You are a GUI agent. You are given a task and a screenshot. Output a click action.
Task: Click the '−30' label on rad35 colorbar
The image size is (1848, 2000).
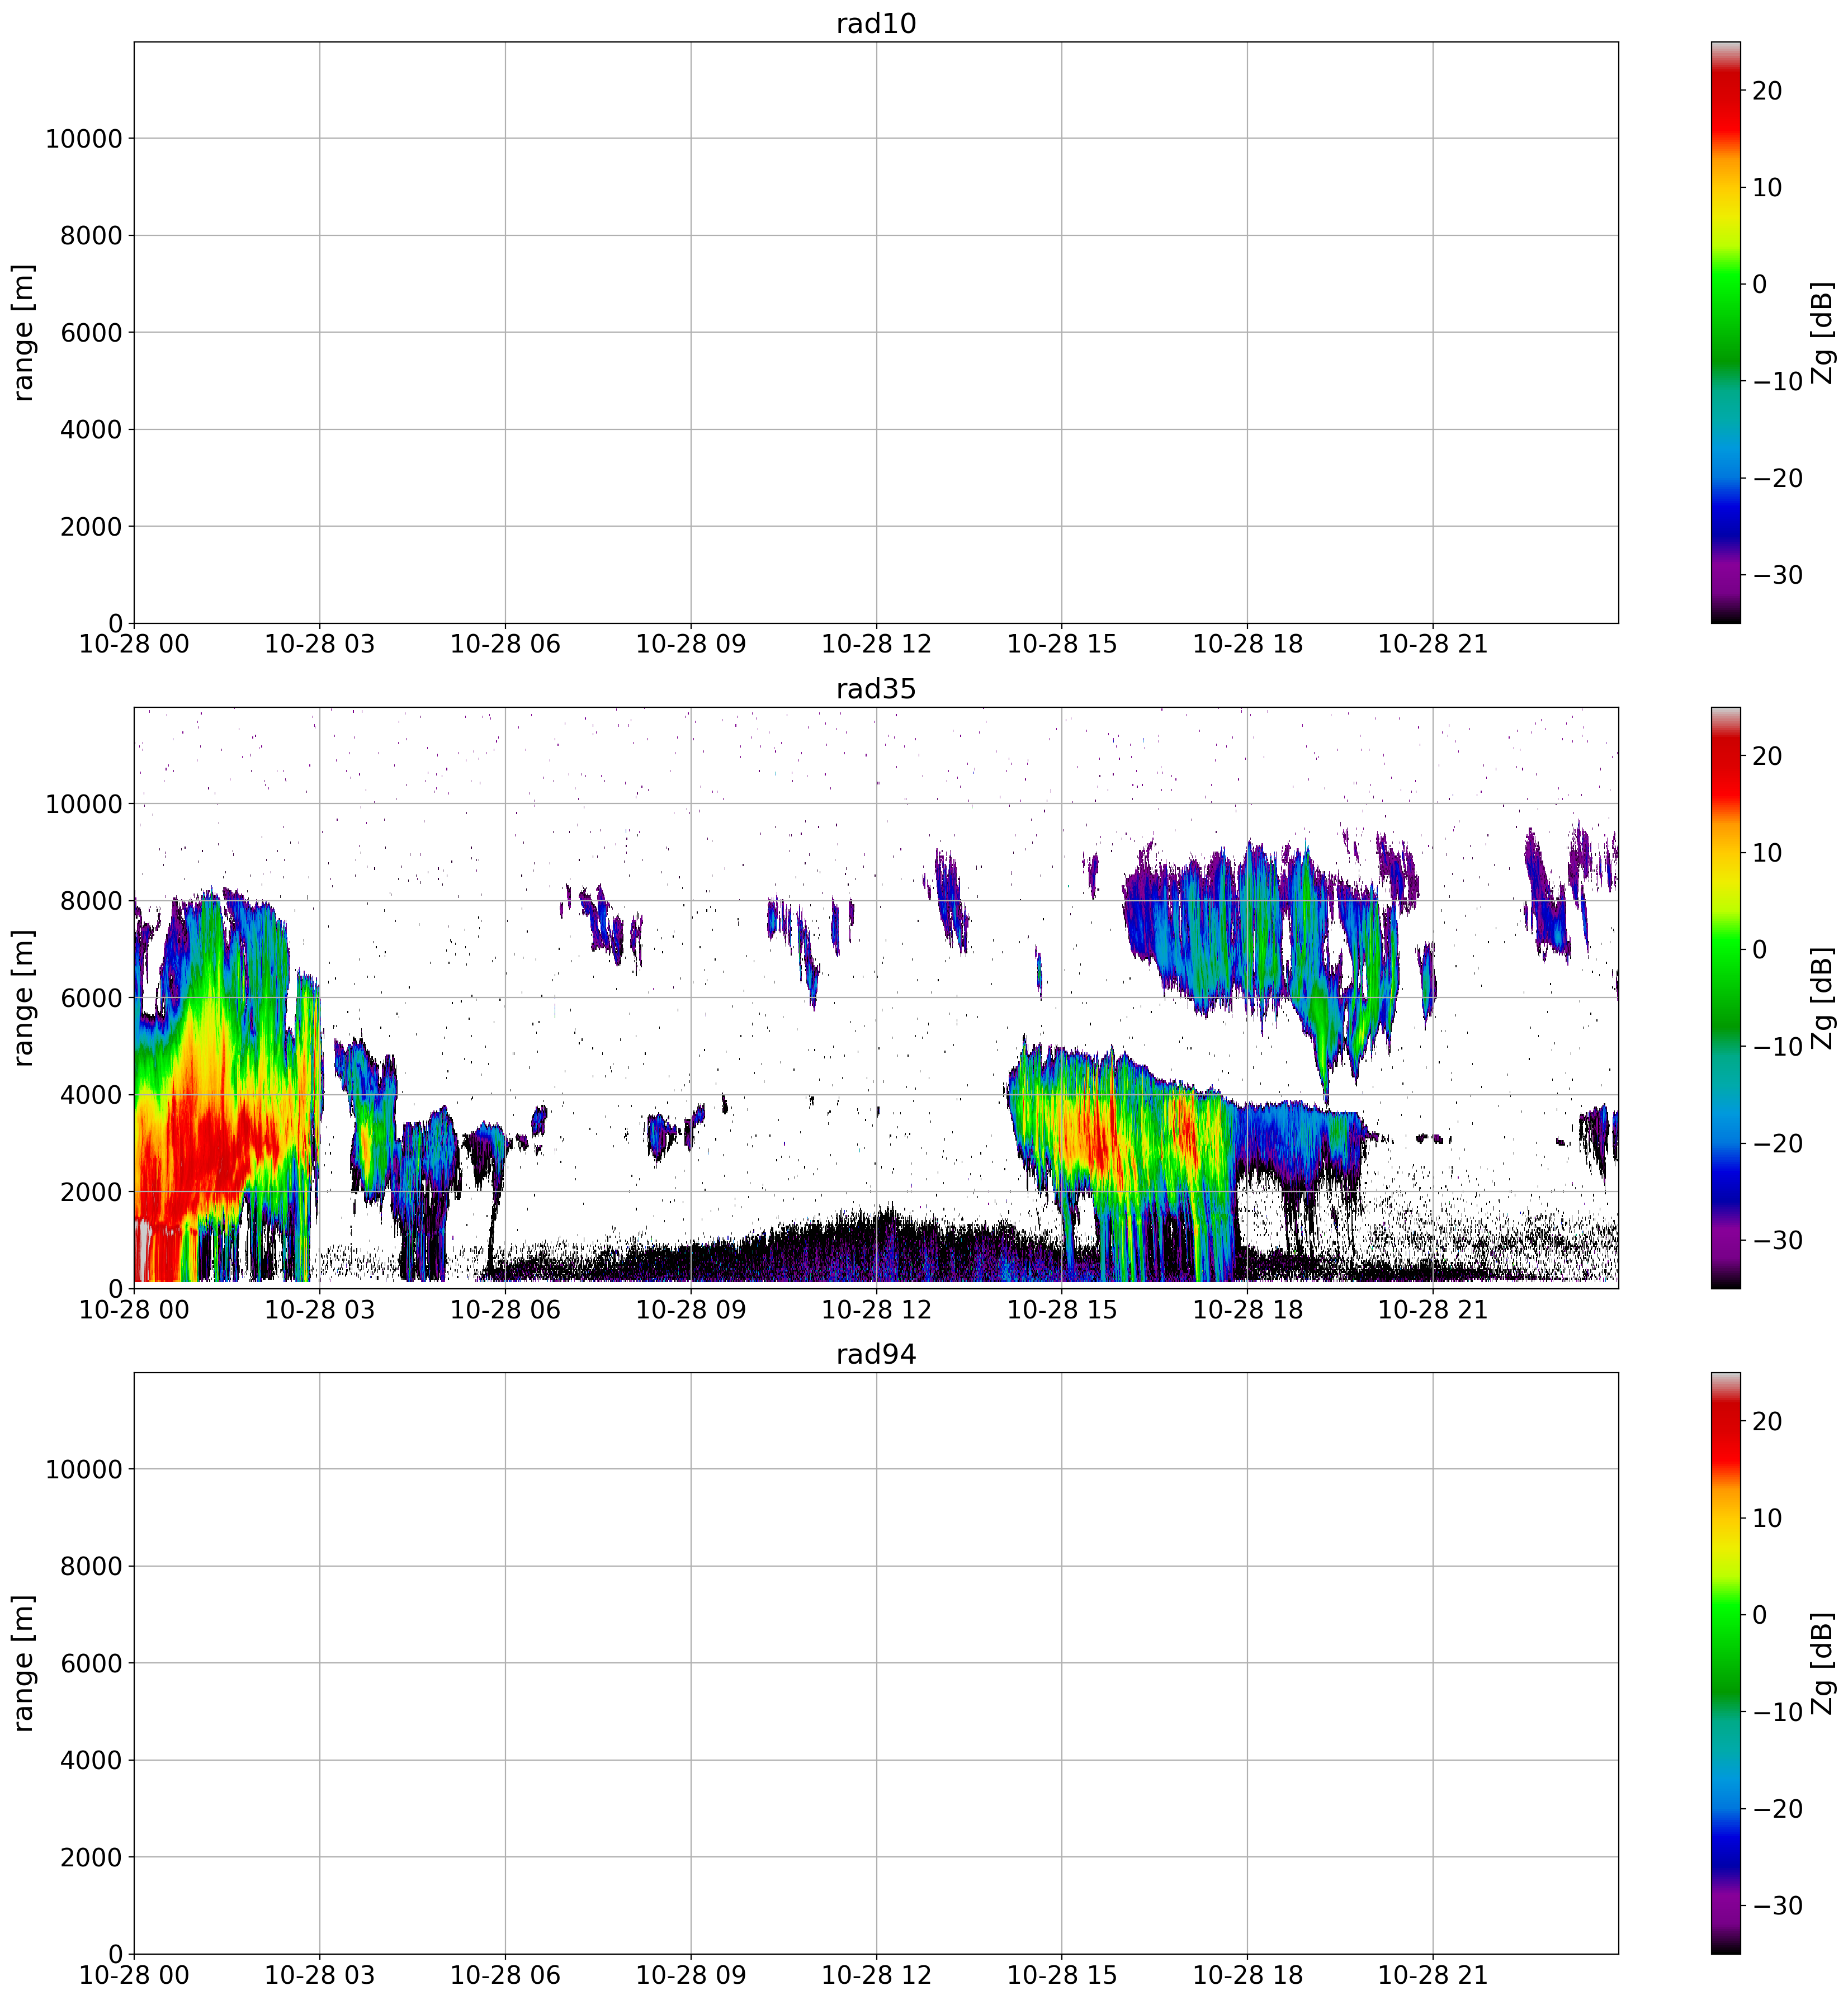[1777, 1240]
